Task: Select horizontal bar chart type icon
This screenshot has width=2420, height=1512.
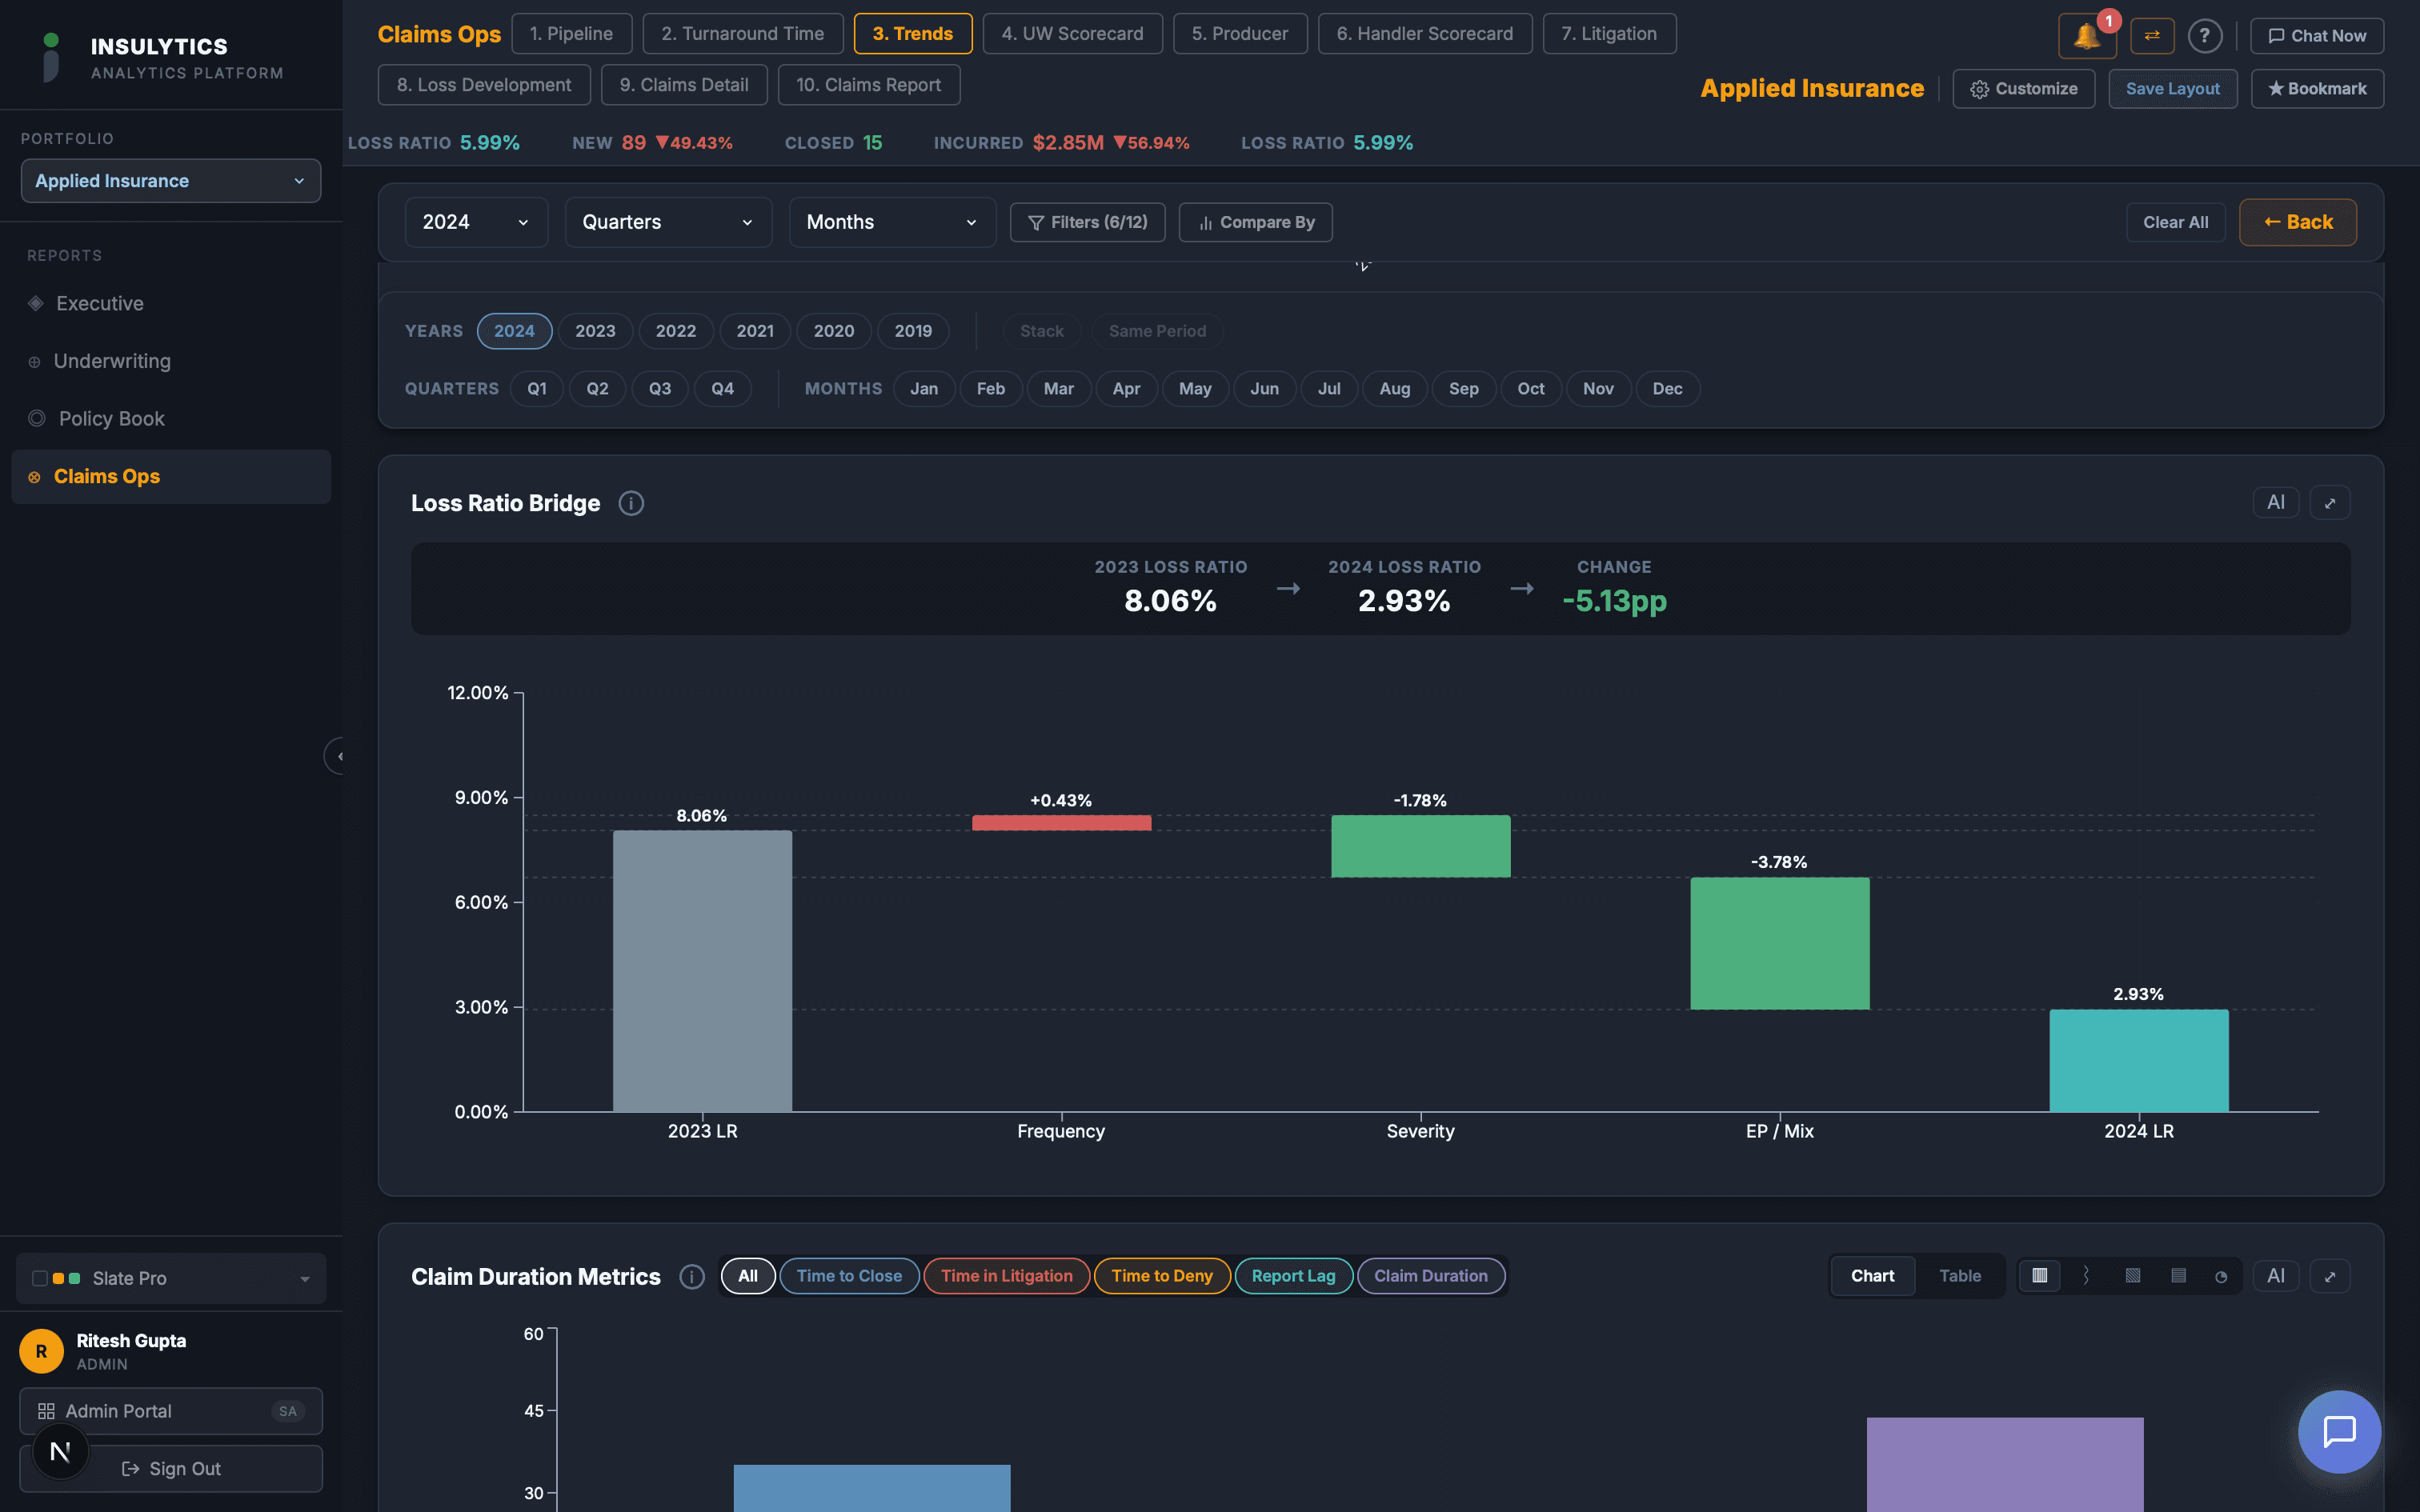Action: [x=2178, y=1276]
